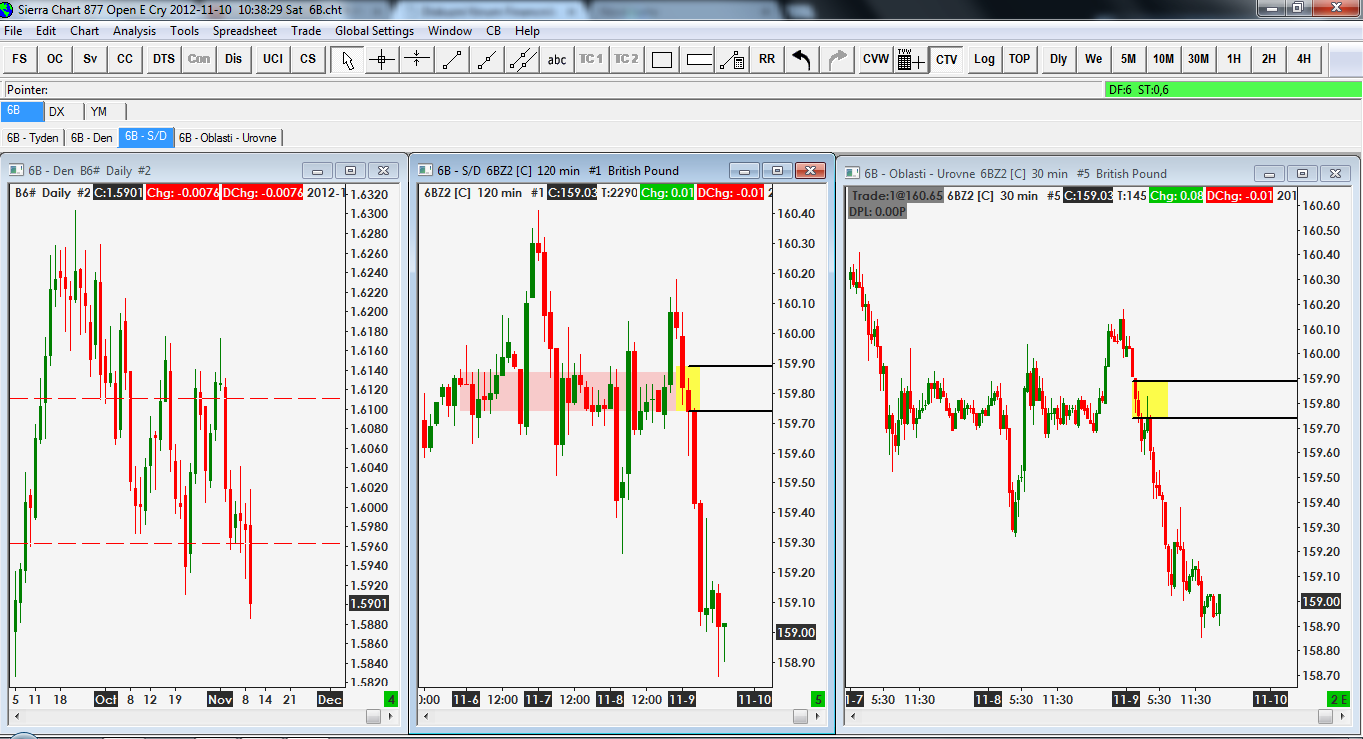The image size is (1363, 739).
Task: Open the Tools menu
Action: 184,31
